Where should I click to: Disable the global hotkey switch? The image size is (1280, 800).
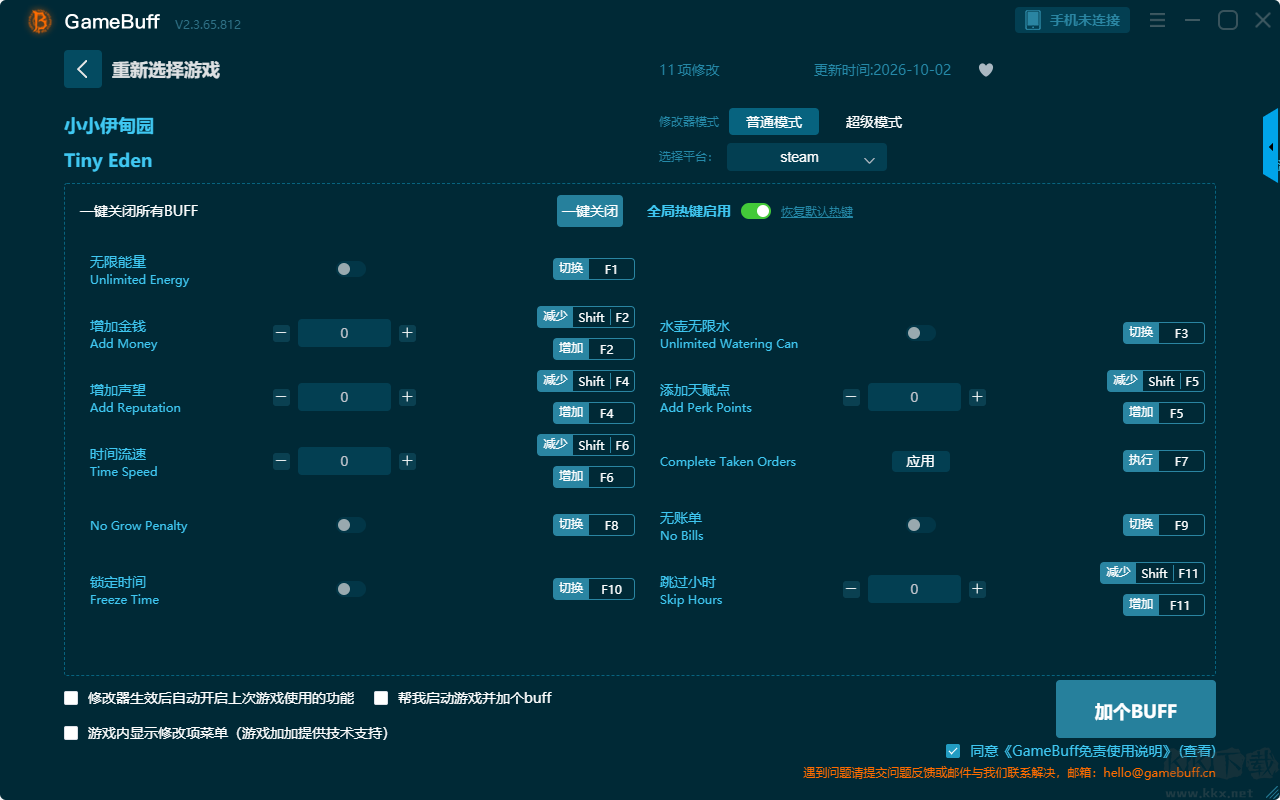pos(756,211)
